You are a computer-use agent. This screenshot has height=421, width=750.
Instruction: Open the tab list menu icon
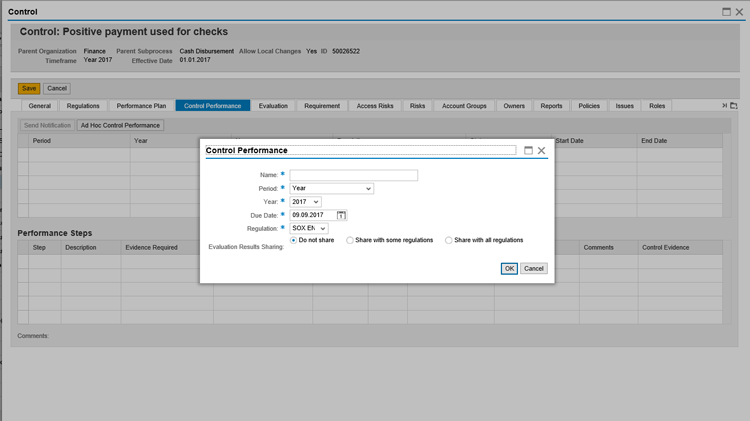(733, 106)
